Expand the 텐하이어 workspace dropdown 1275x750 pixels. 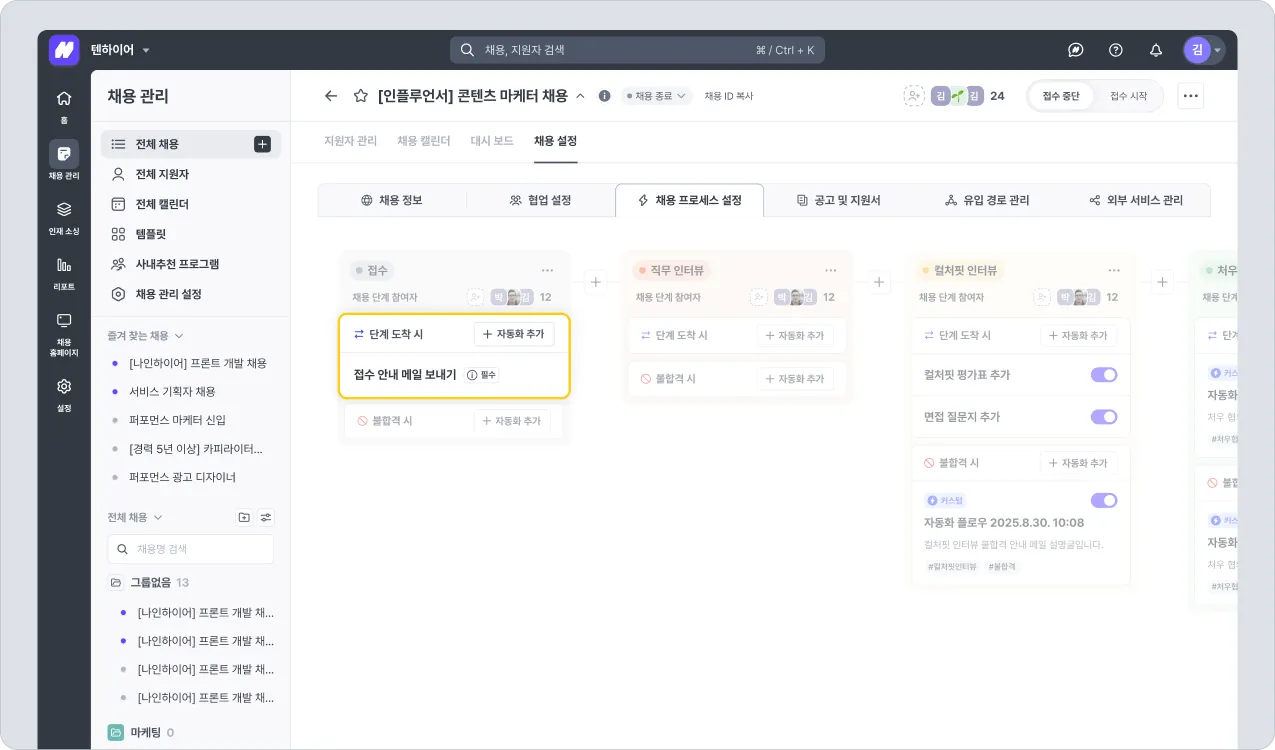146,50
